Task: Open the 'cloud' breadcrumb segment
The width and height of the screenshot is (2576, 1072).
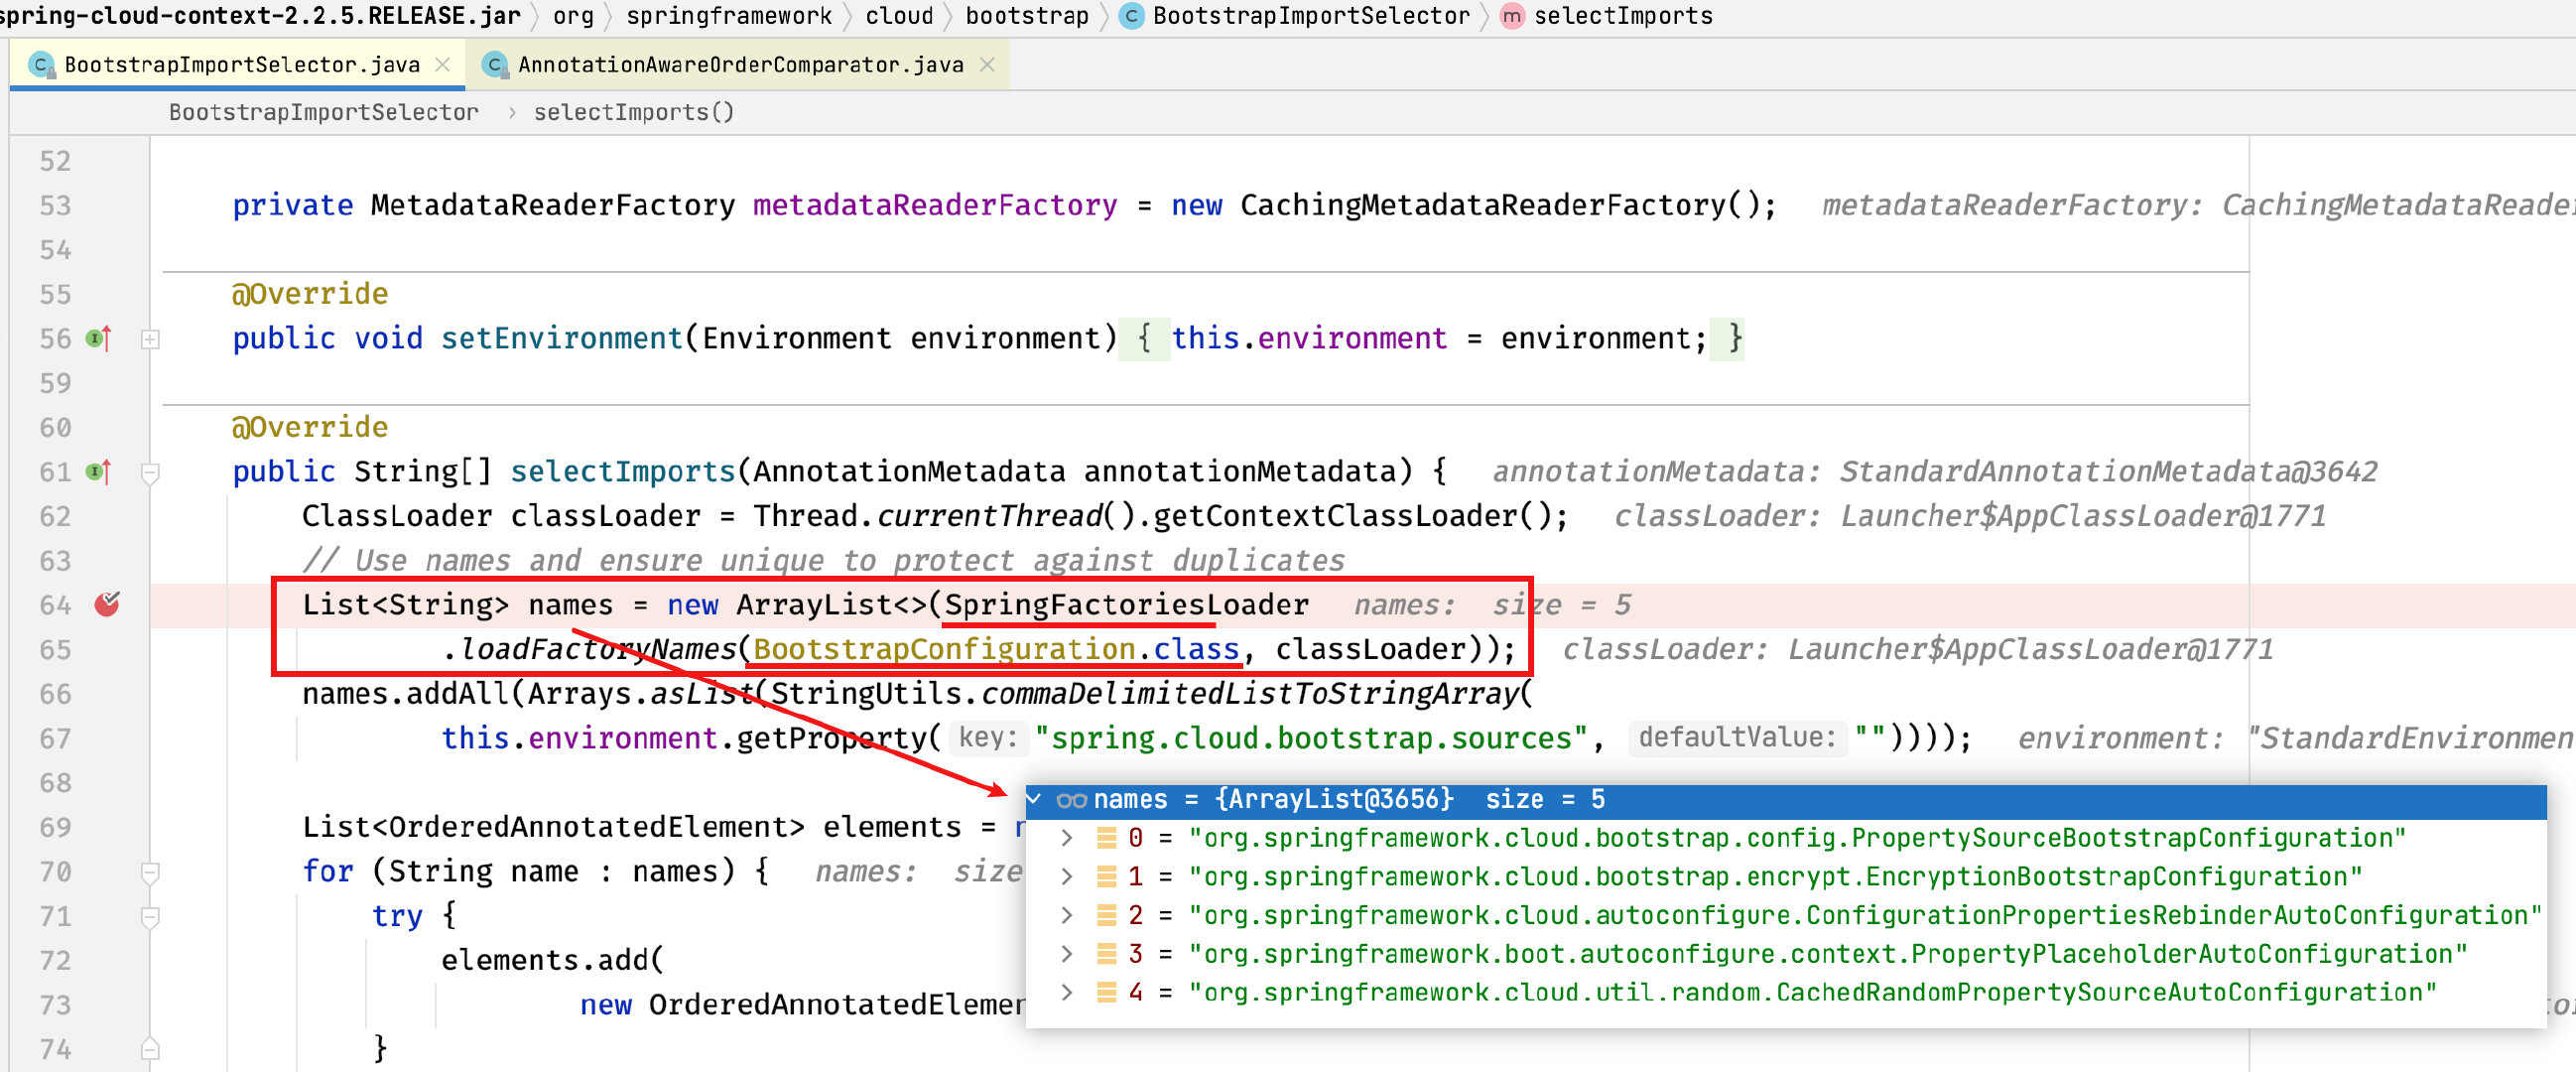Action: (899, 16)
